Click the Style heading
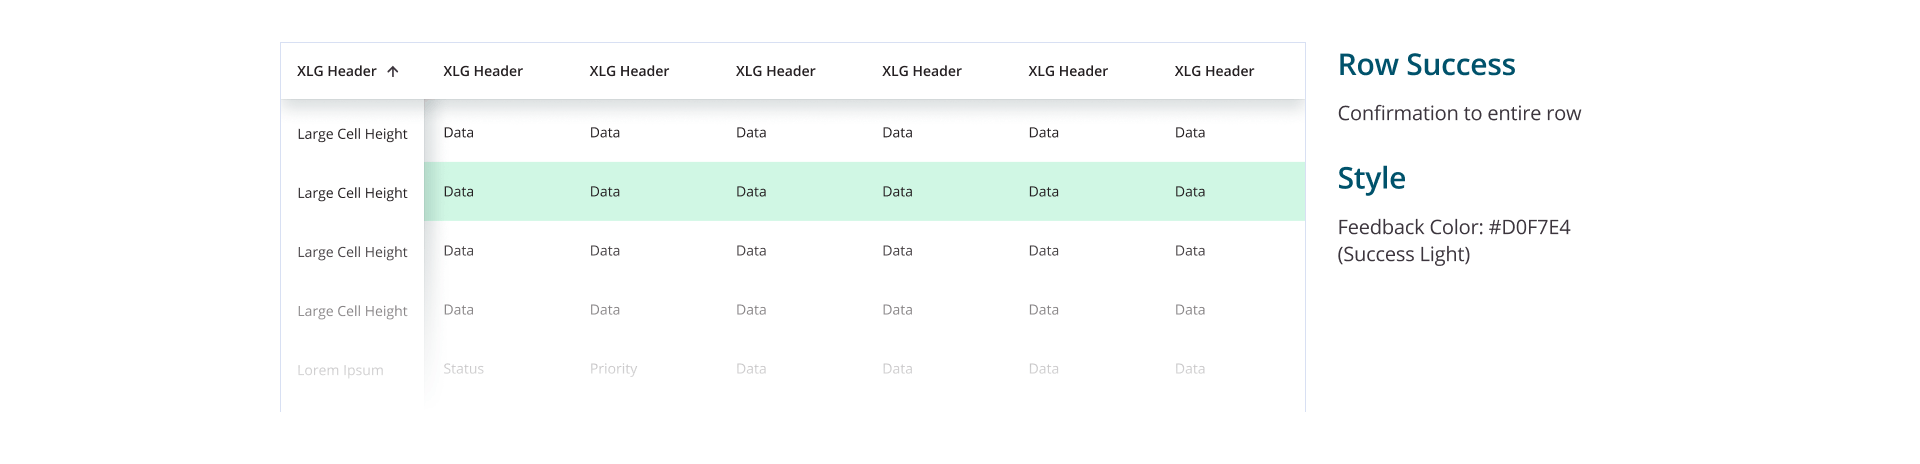Screen dimensions: 1920x464 1371,178
